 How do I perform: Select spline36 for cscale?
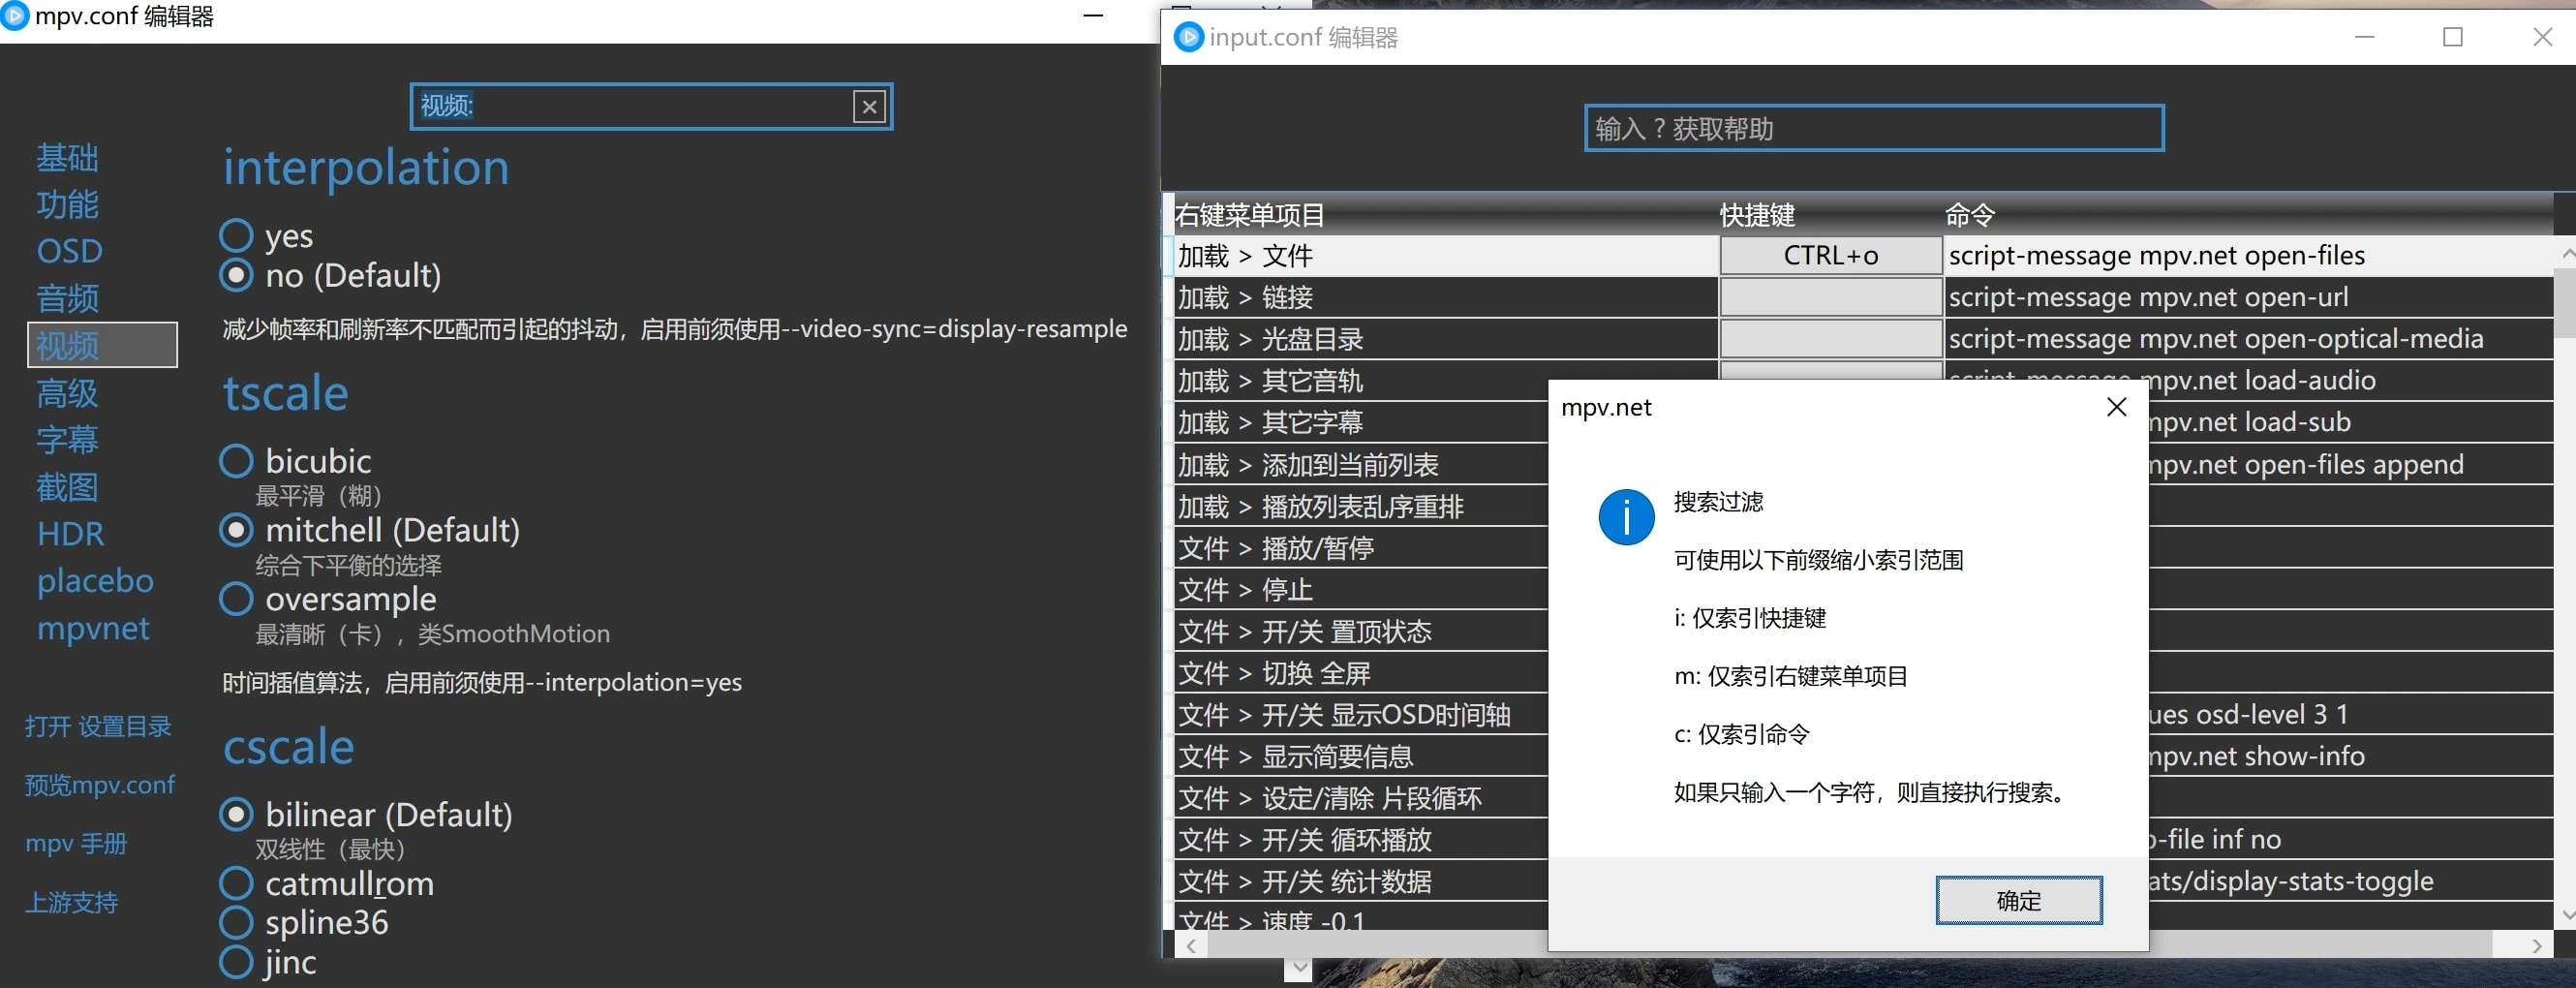(303, 922)
